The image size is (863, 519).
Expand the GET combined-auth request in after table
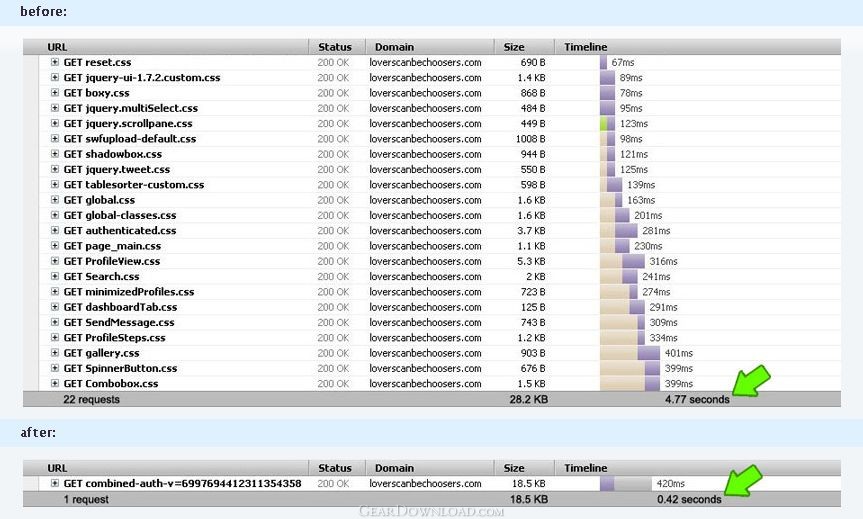click(54, 484)
